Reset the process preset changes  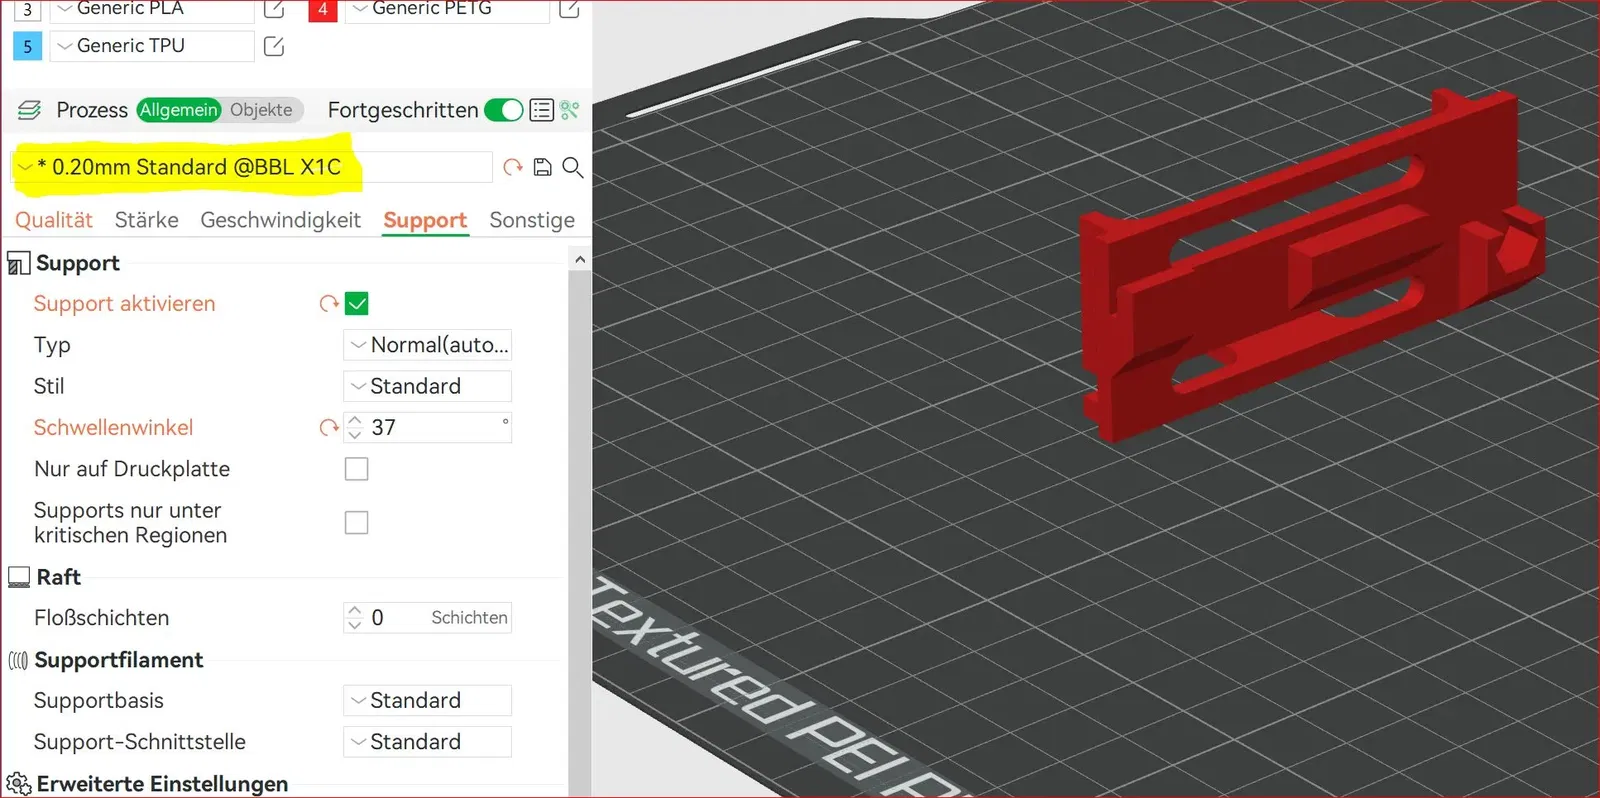[513, 167]
